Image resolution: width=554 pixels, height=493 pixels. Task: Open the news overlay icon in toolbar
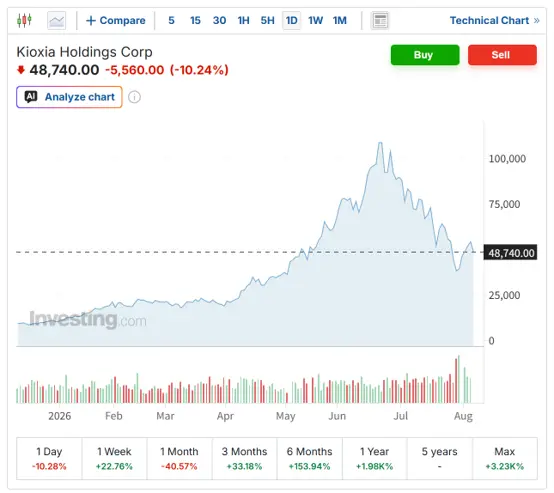click(380, 20)
